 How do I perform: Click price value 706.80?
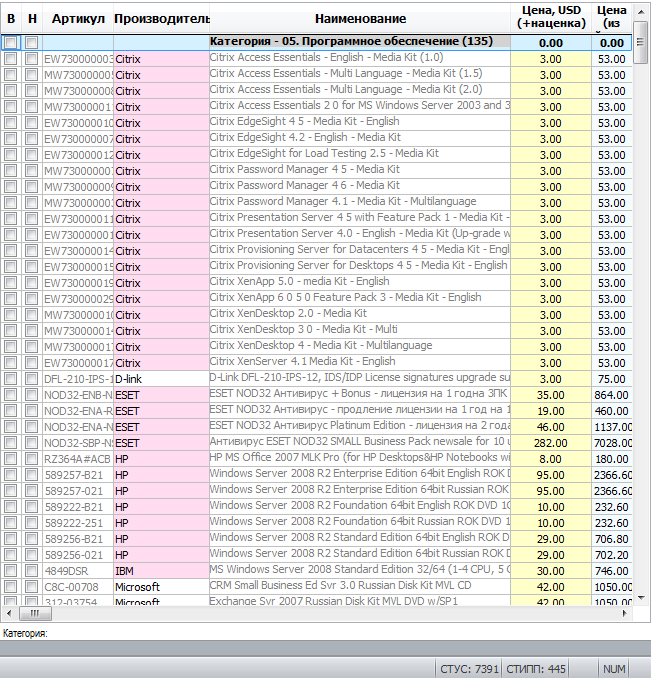click(x=612, y=539)
